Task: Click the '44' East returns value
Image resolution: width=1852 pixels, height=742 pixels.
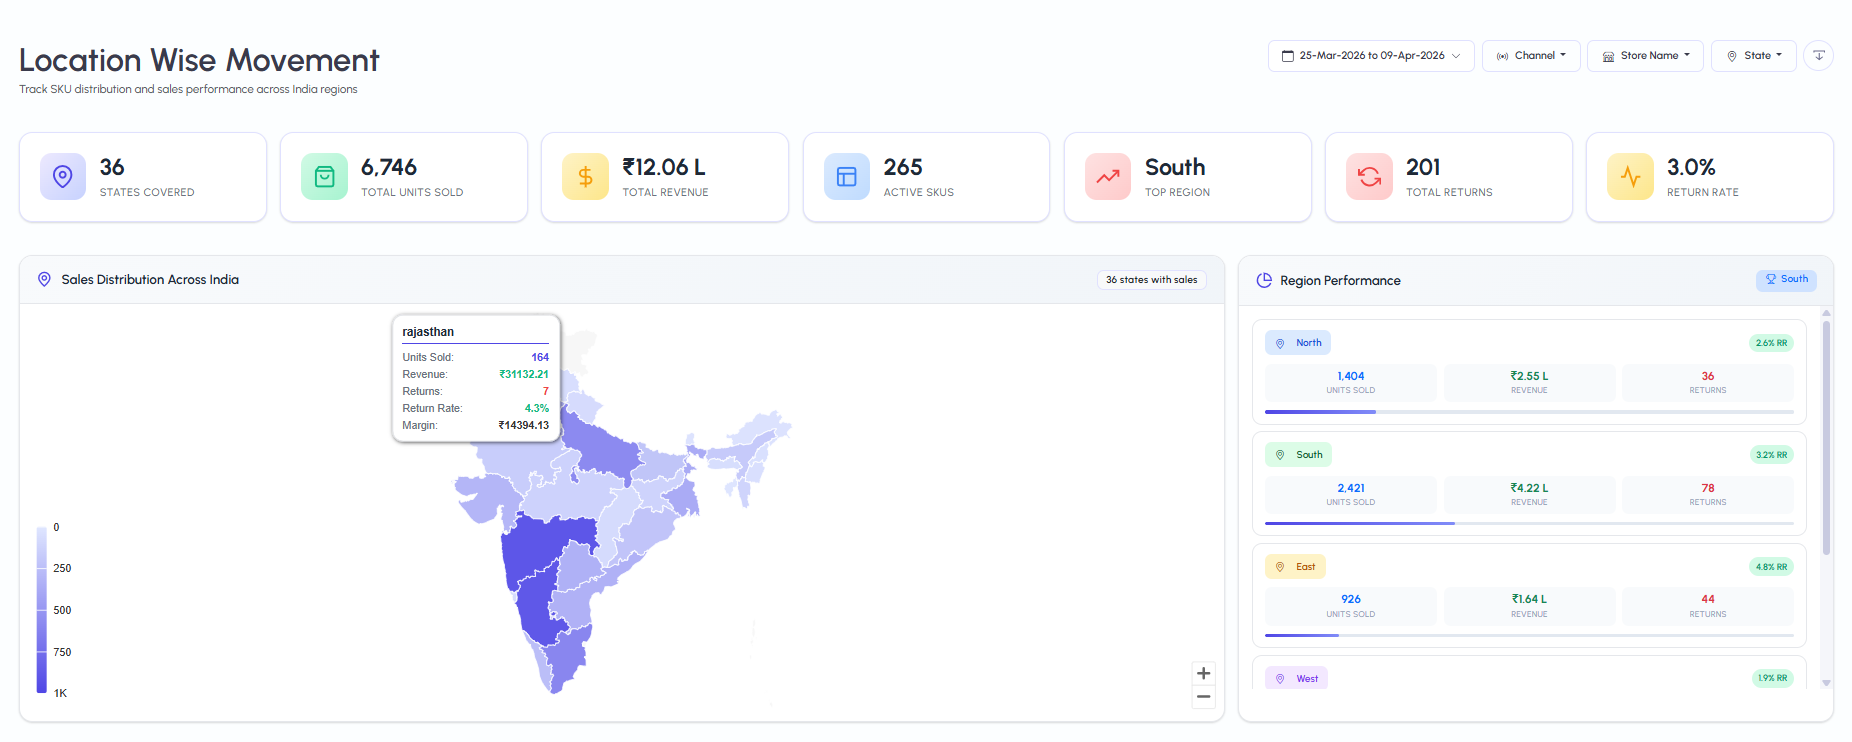Action: (1708, 599)
